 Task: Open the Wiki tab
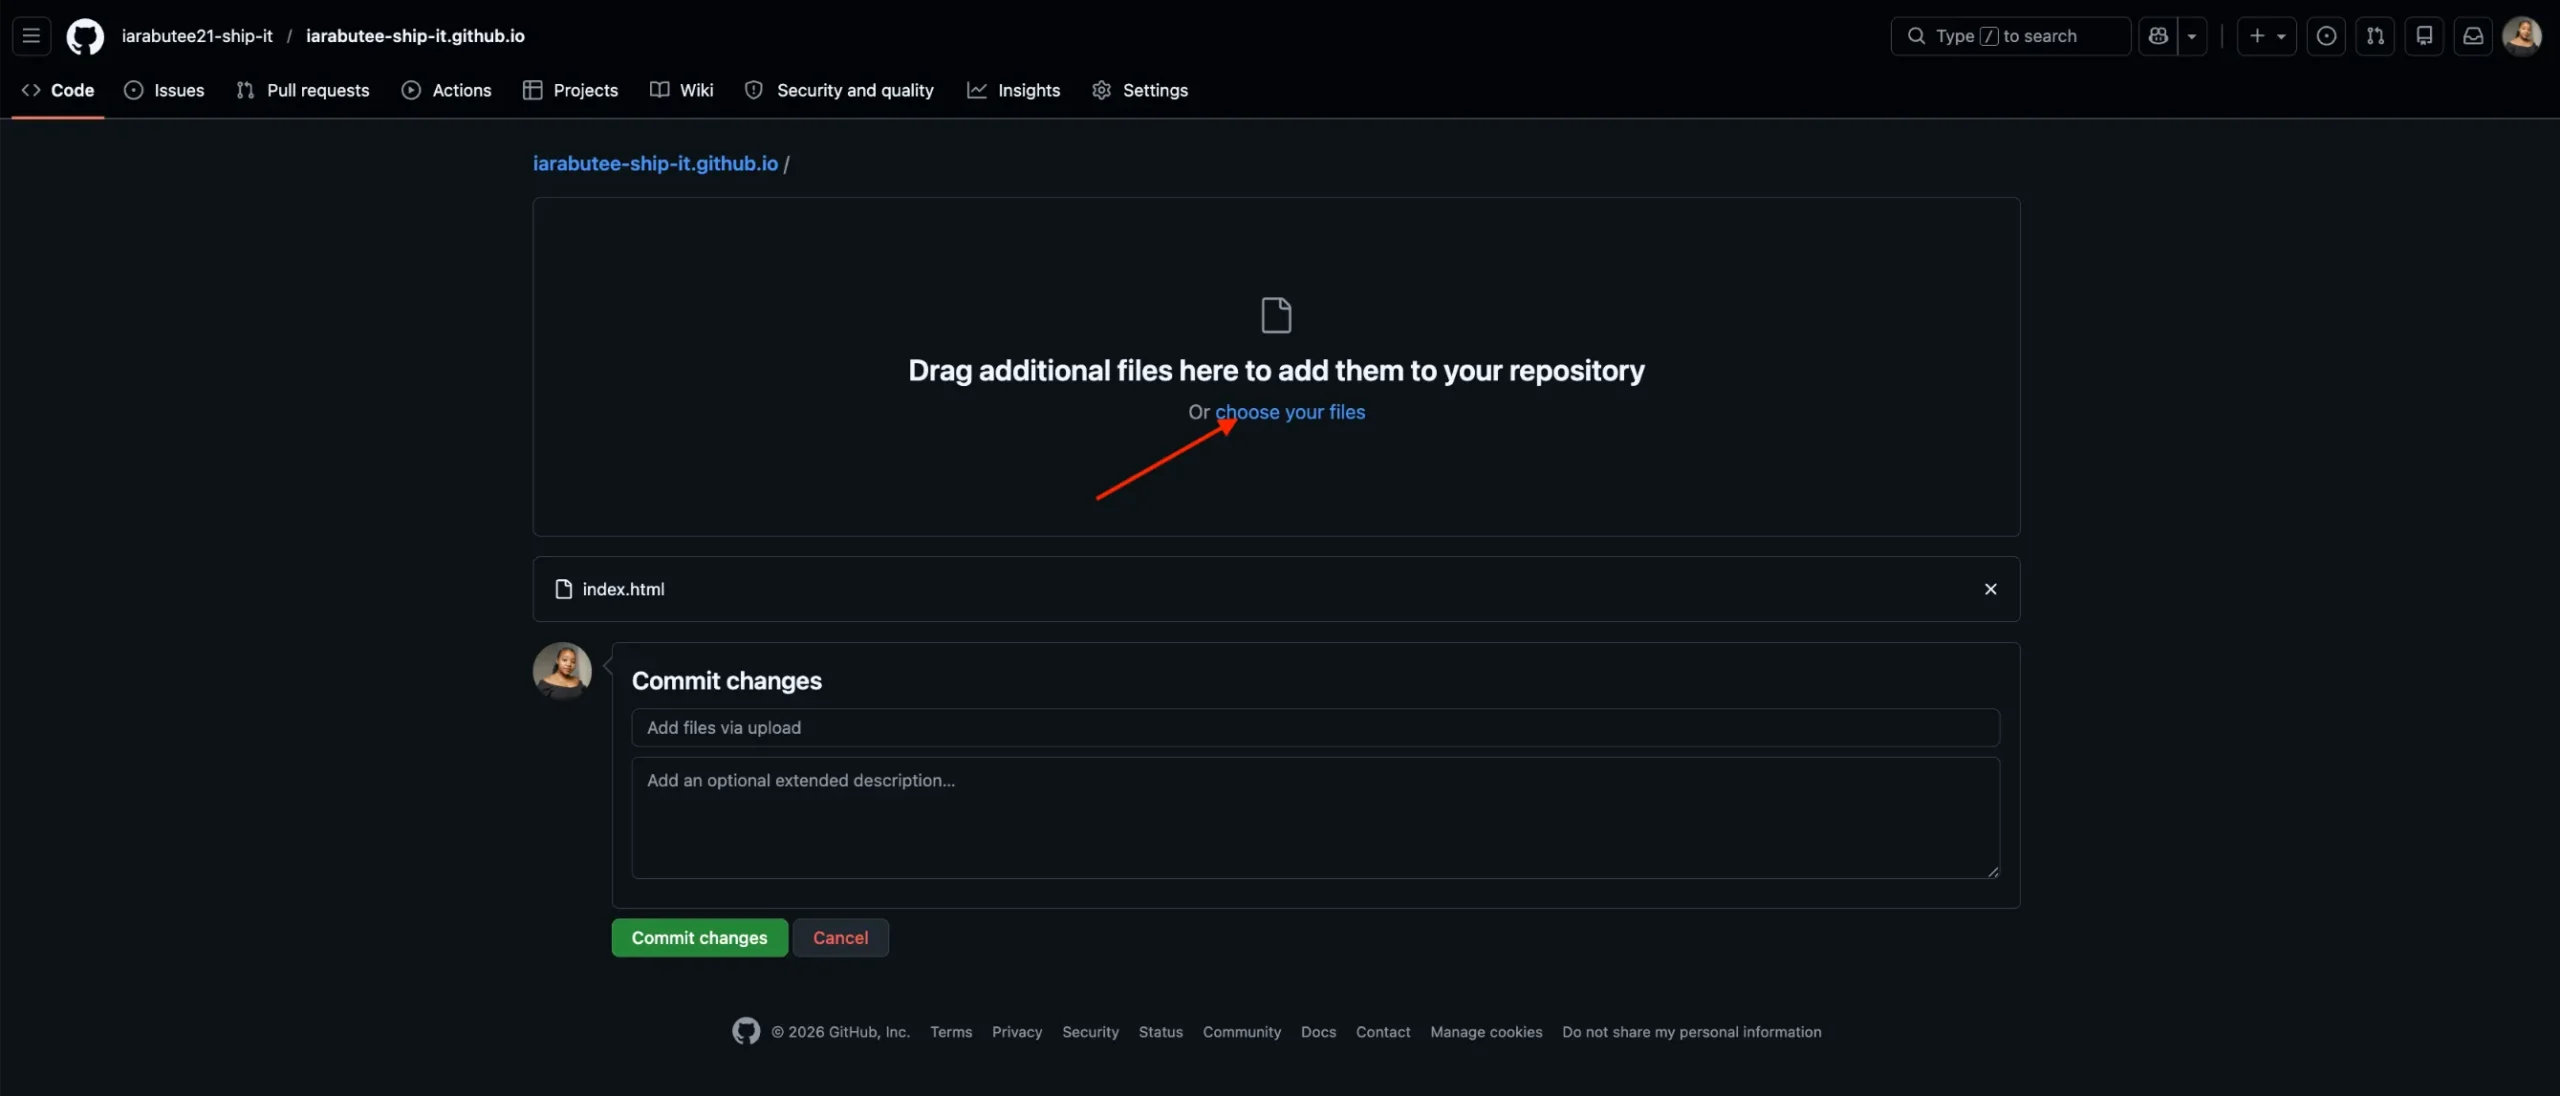coord(681,90)
